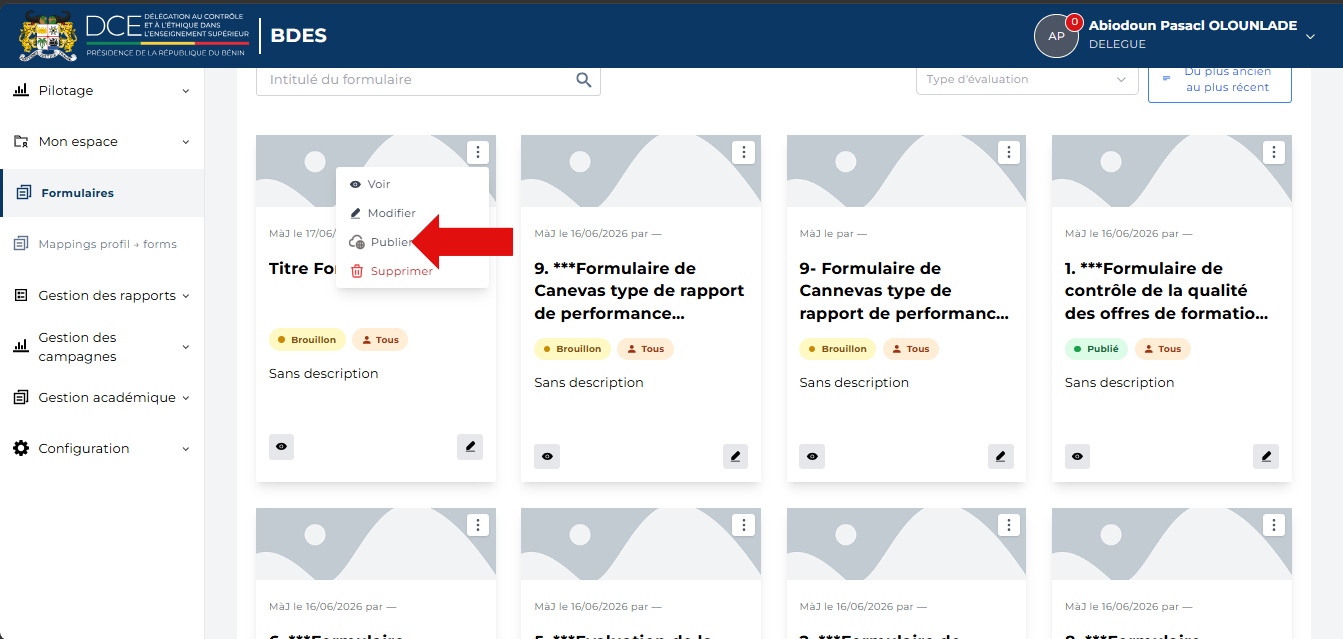Click eye view icon on 9. ***Formulaire de Canevas card
Image resolution: width=1343 pixels, height=639 pixels.
pos(547,456)
